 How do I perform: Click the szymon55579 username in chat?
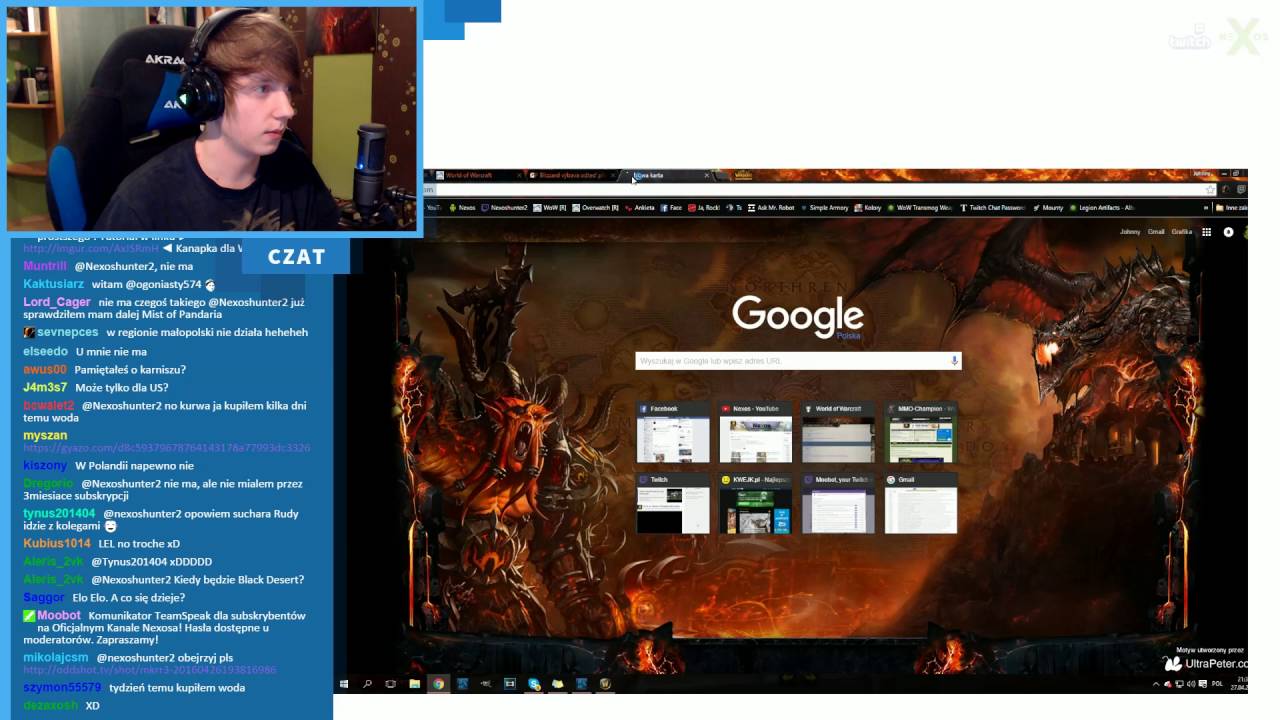pyautogui.click(x=62, y=688)
